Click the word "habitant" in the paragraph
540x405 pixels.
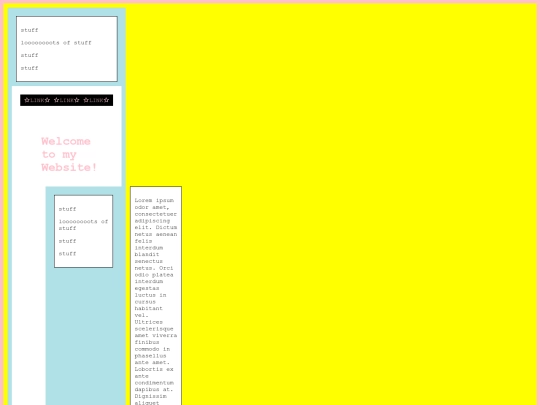149,308
